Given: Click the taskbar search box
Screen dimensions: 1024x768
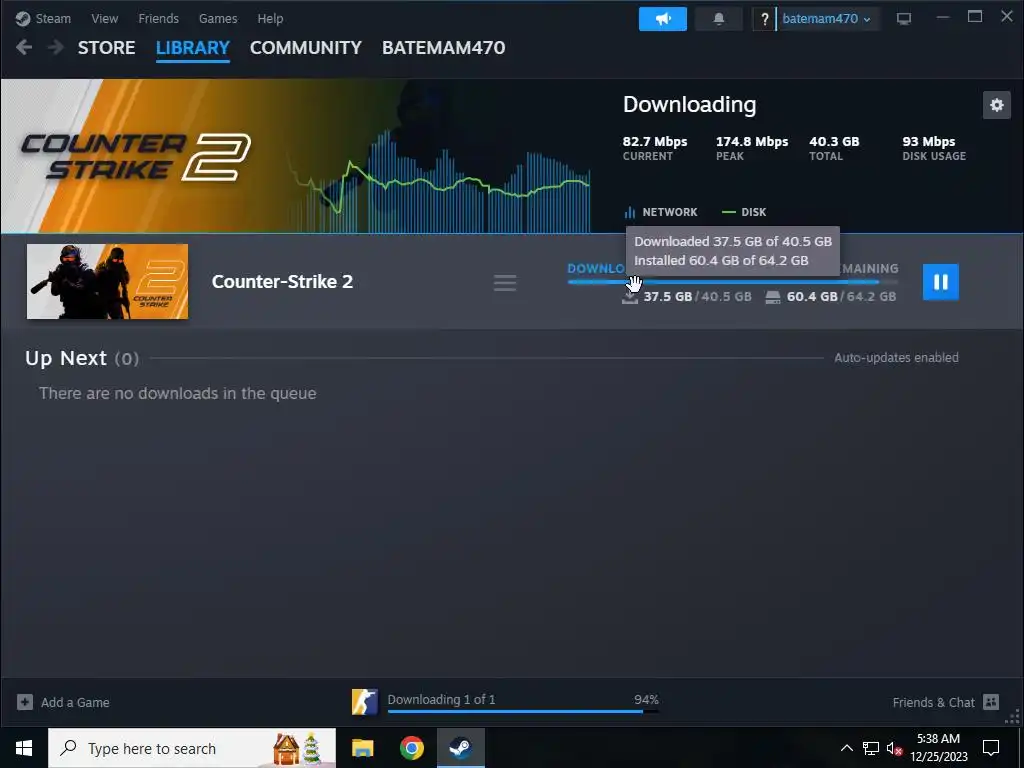Looking at the screenshot, I should 192,748.
